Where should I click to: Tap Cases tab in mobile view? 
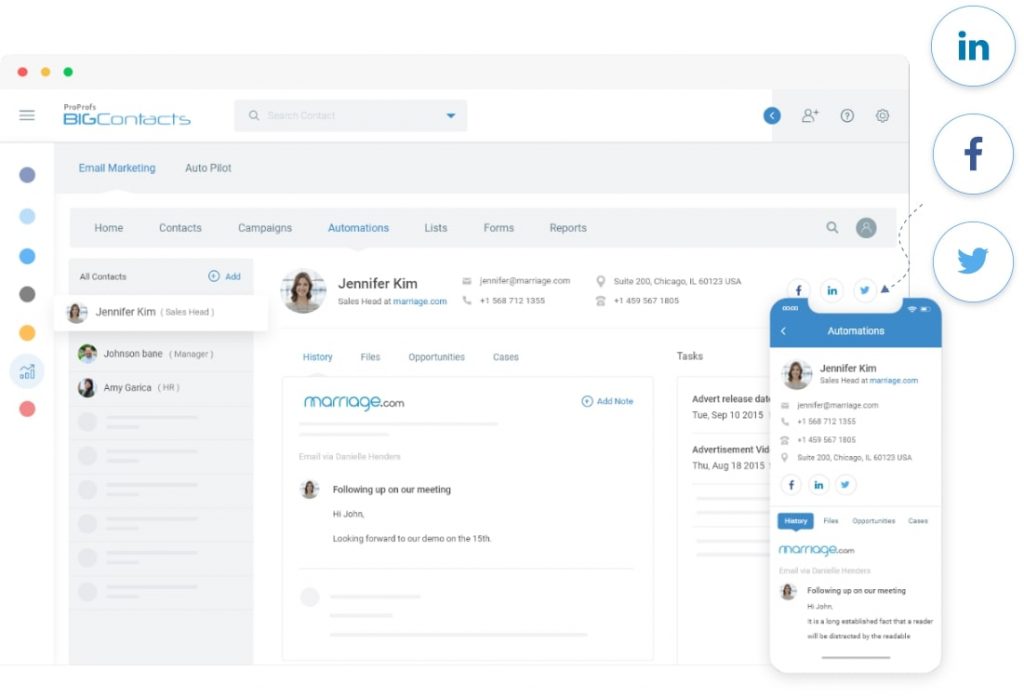(x=918, y=521)
